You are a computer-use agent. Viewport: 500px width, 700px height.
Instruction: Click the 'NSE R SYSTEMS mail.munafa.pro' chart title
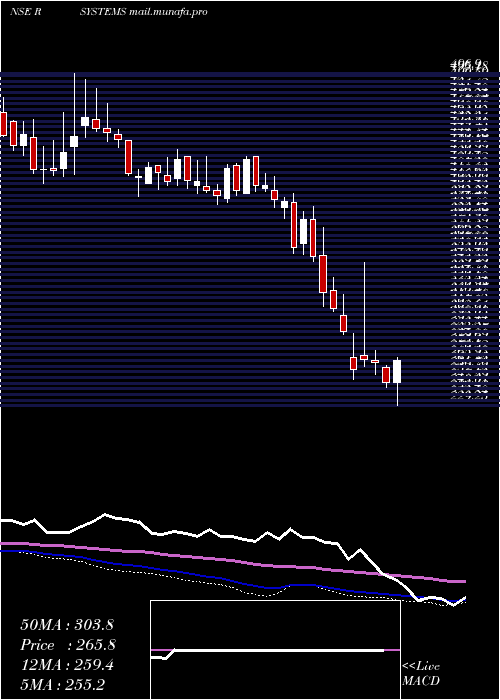pos(108,12)
